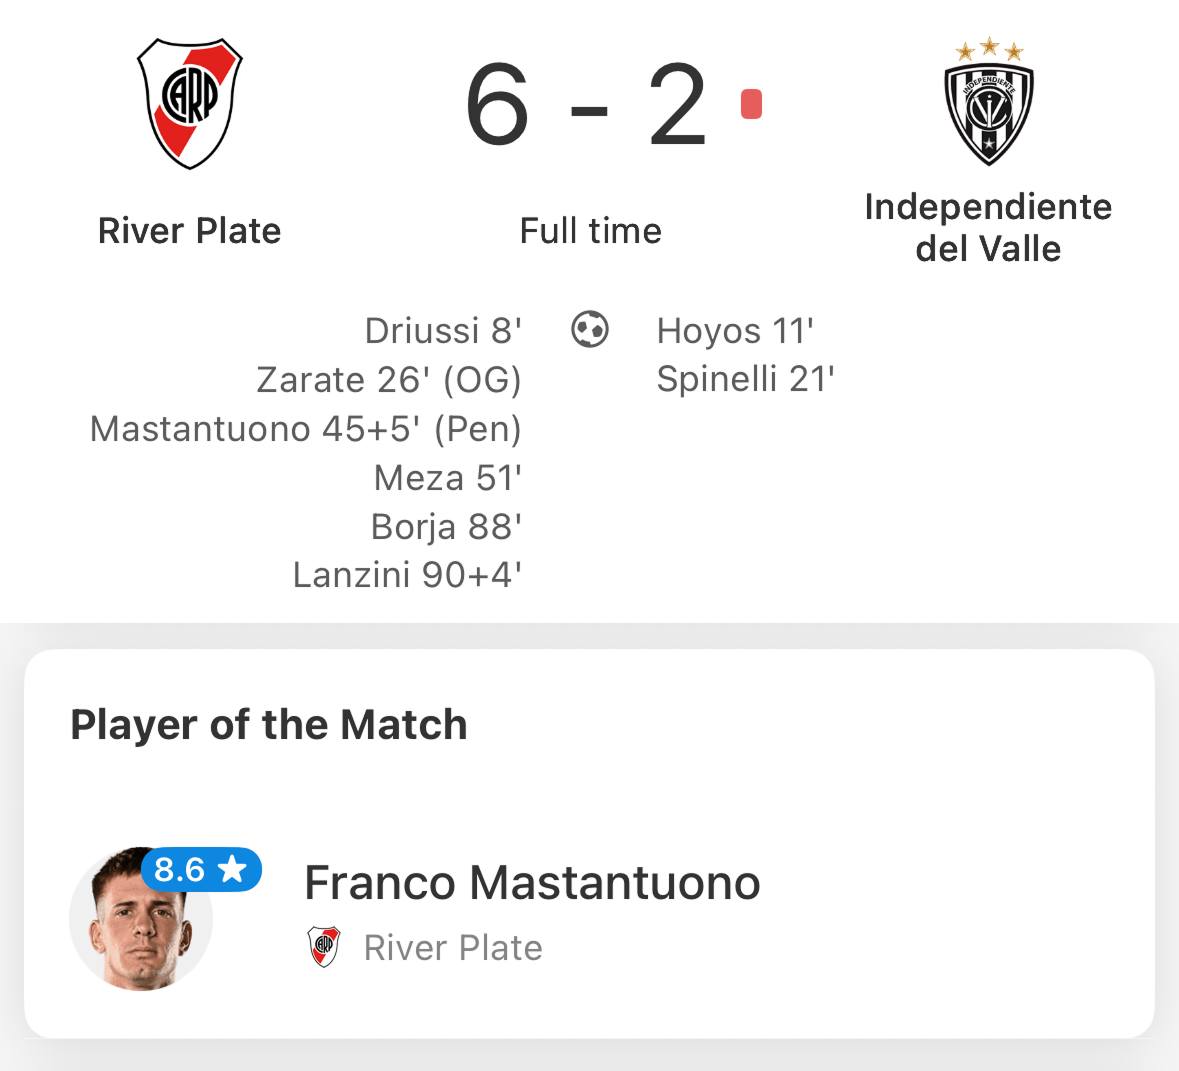
Task: Open Hoyos 11' goal entry
Action: click(x=735, y=331)
